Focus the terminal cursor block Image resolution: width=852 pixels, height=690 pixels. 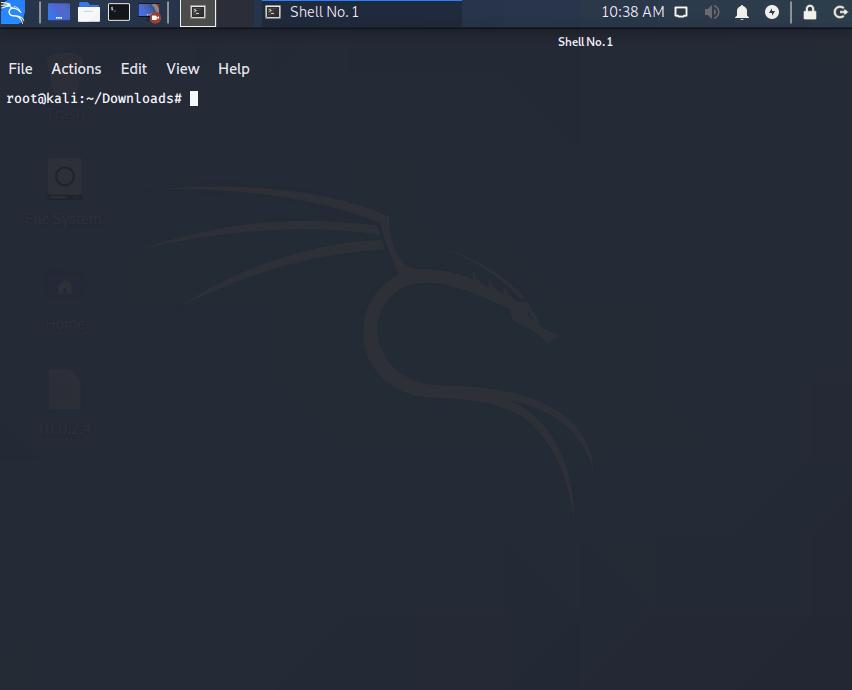194,98
